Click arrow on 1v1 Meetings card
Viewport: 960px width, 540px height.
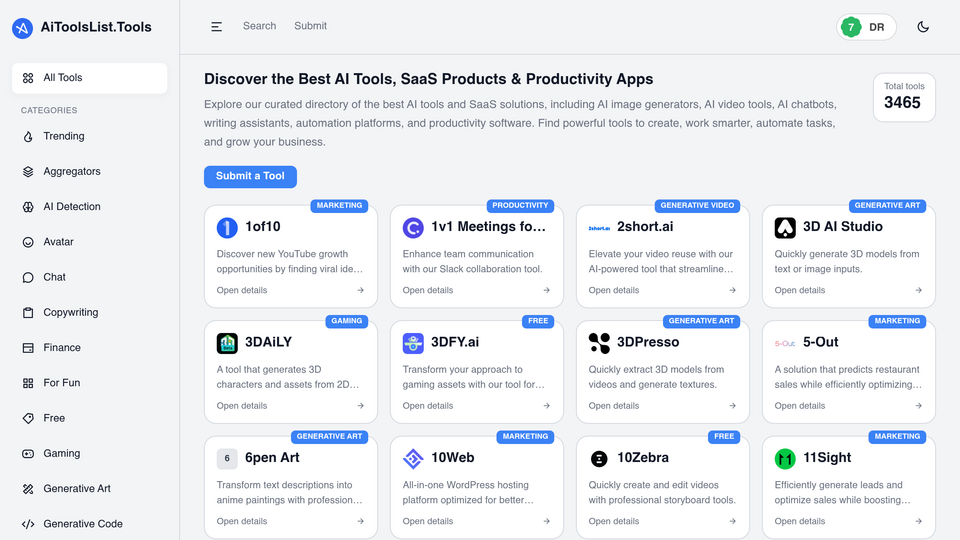click(x=547, y=290)
